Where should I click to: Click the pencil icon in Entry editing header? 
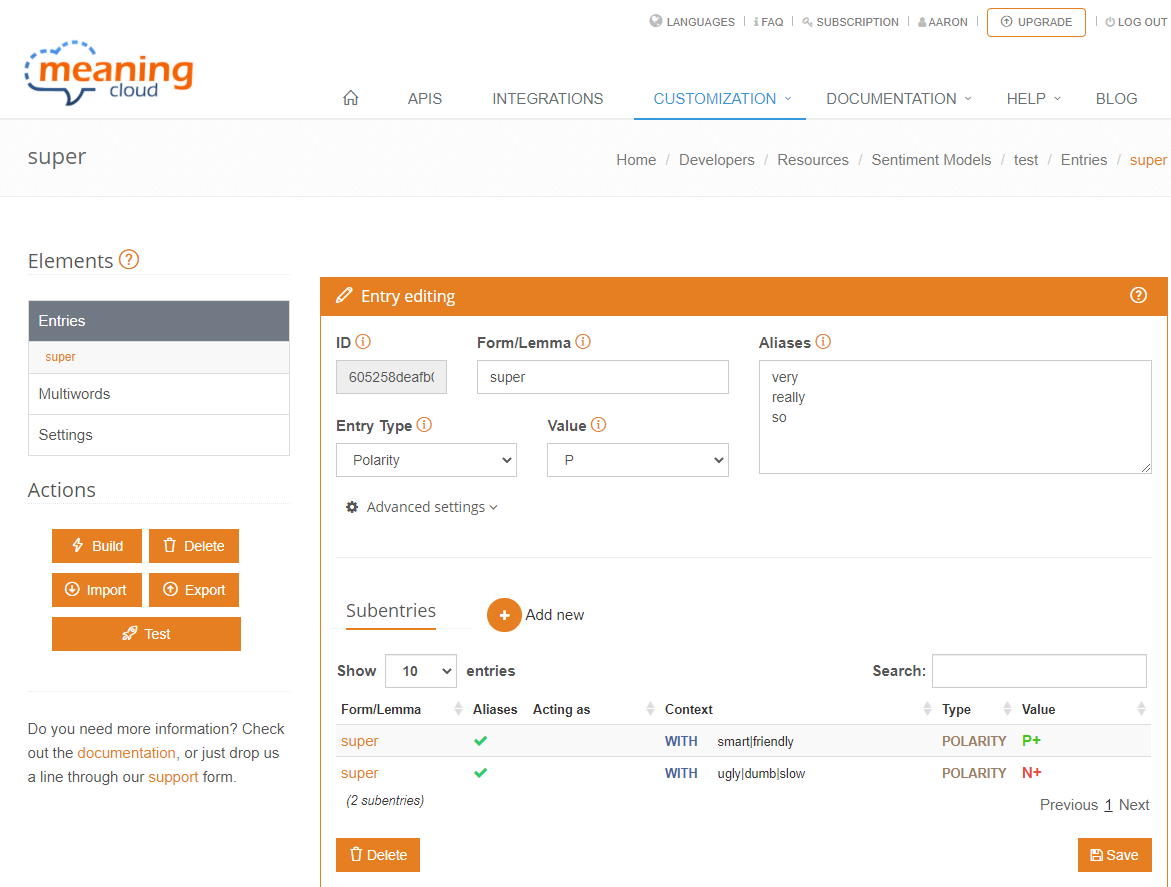[344, 296]
